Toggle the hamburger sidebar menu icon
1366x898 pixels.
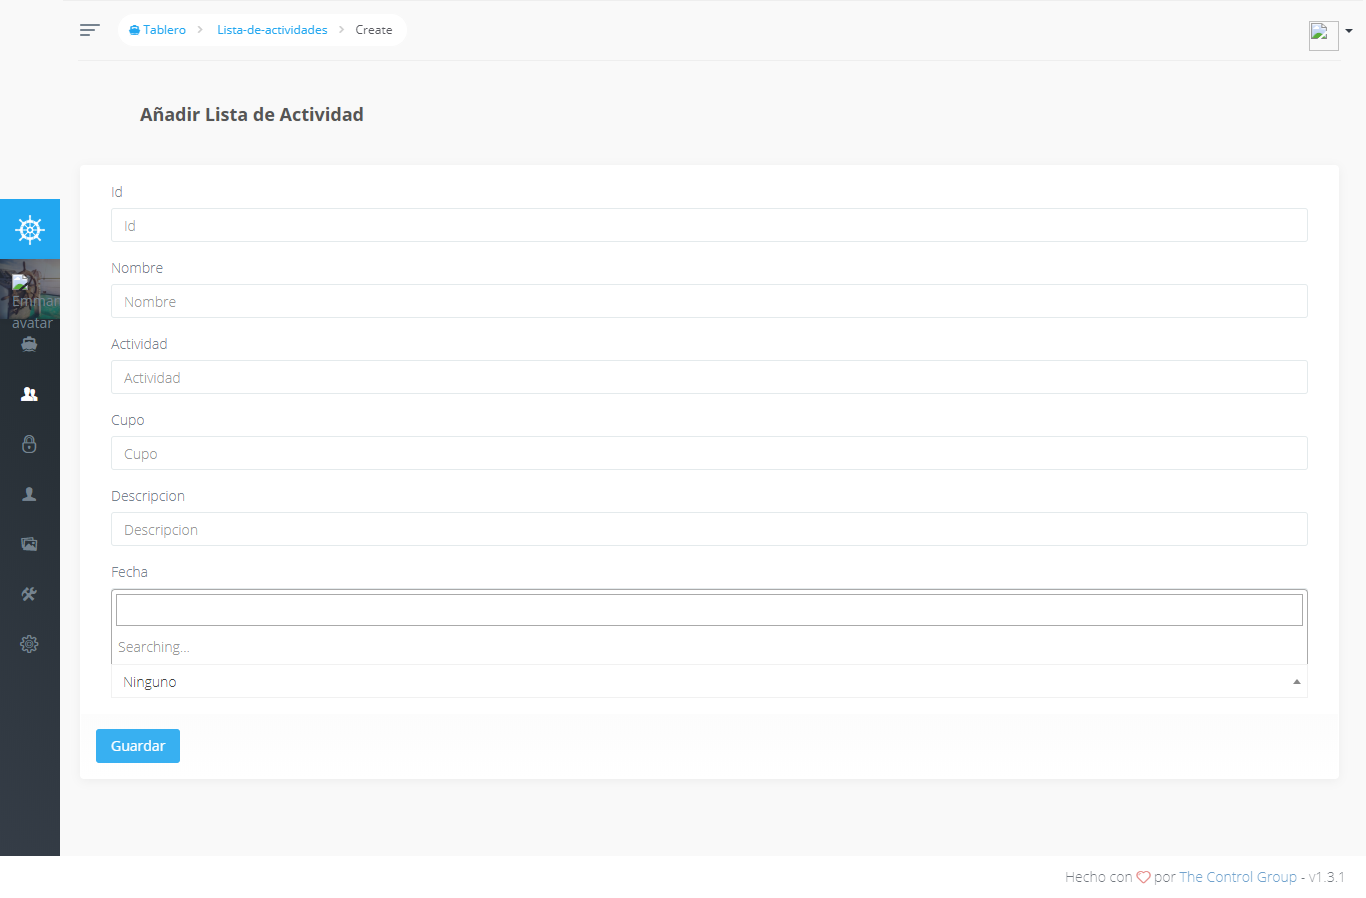click(90, 30)
